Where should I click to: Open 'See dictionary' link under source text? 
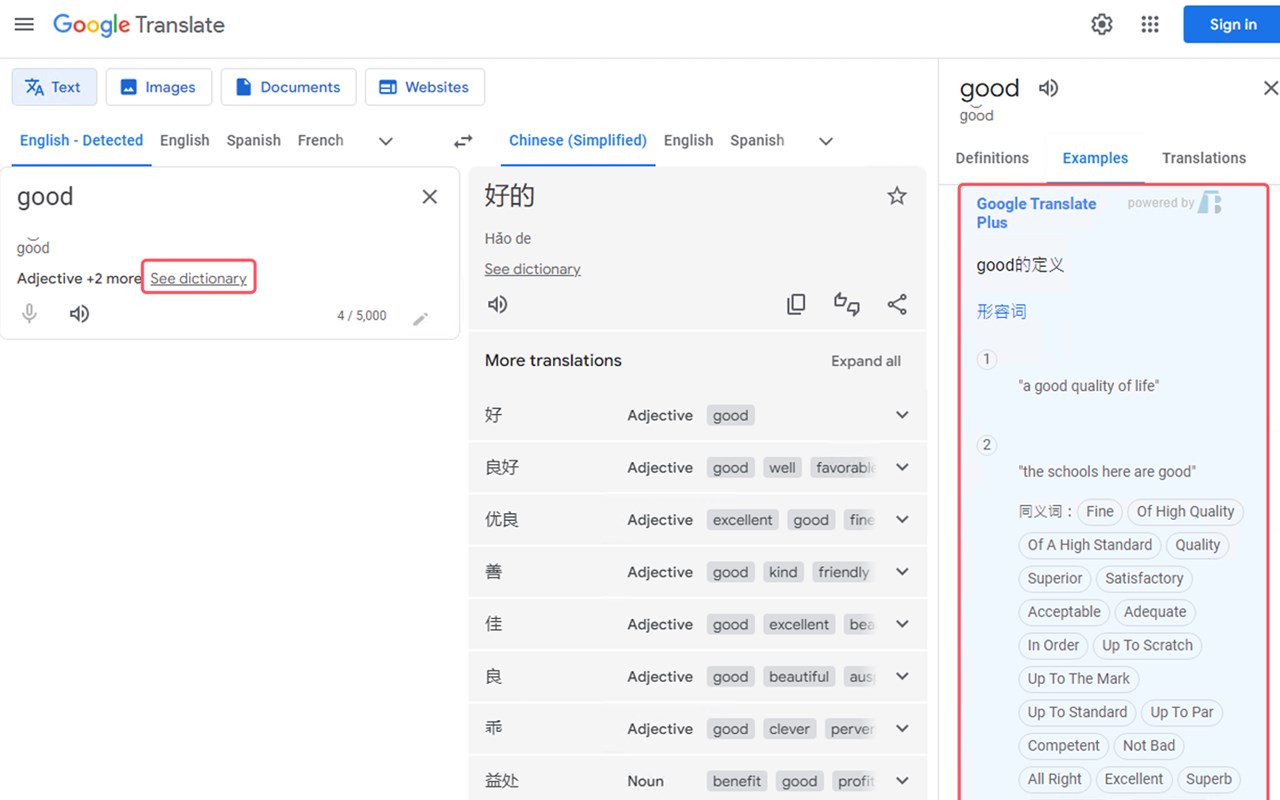(198, 278)
